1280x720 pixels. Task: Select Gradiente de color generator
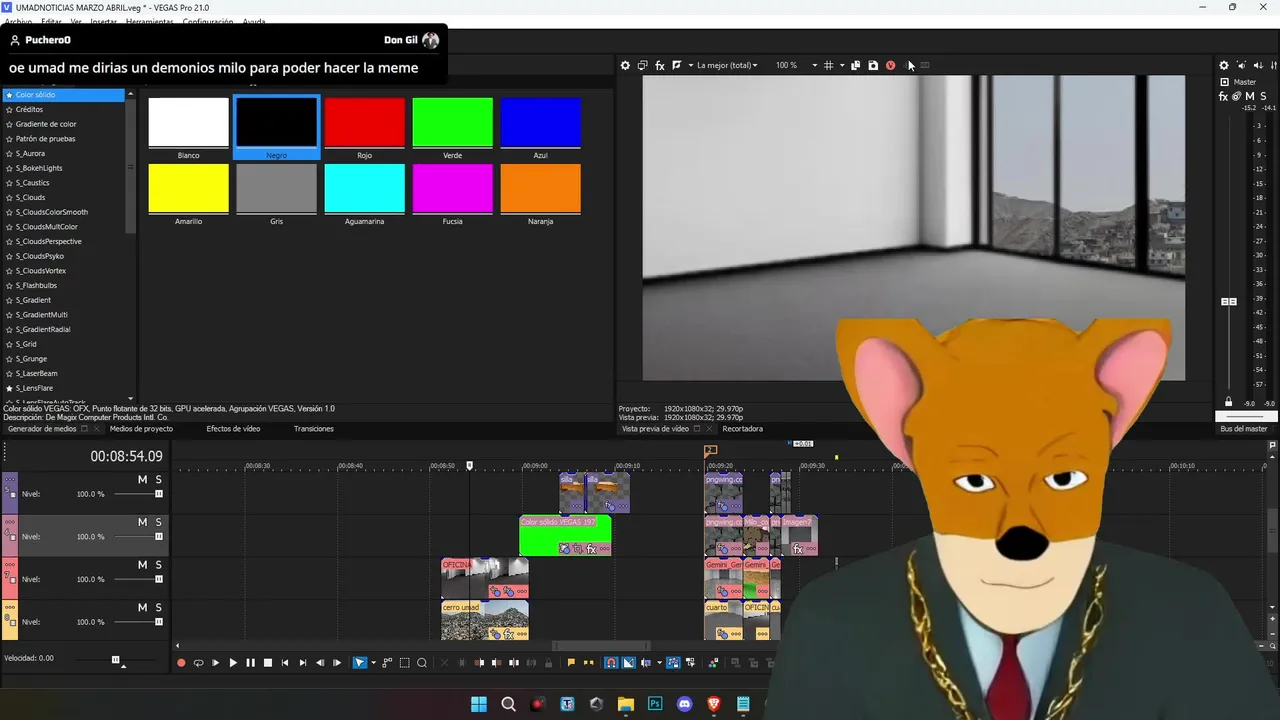pos(46,124)
